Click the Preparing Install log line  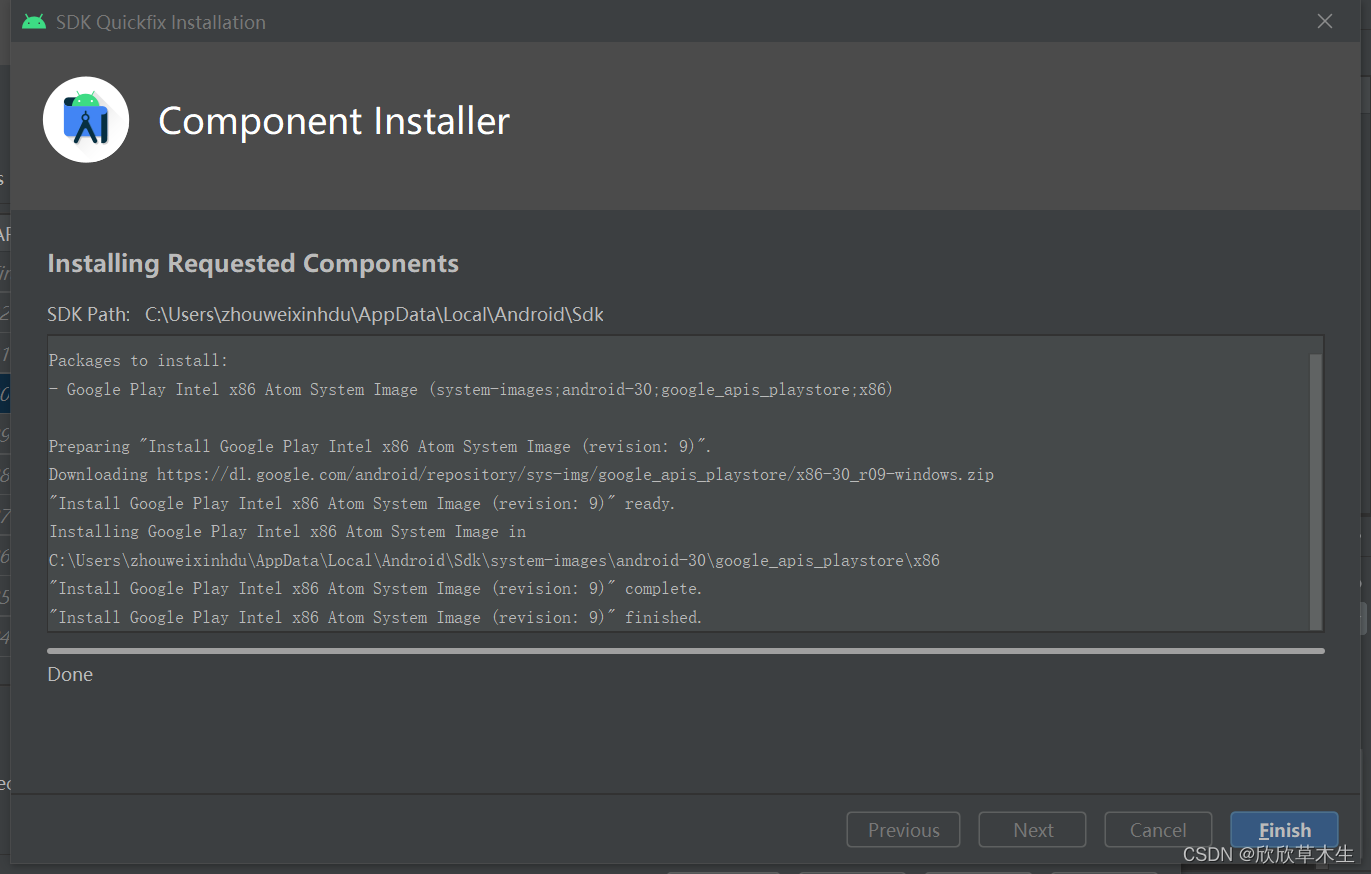[380, 447]
